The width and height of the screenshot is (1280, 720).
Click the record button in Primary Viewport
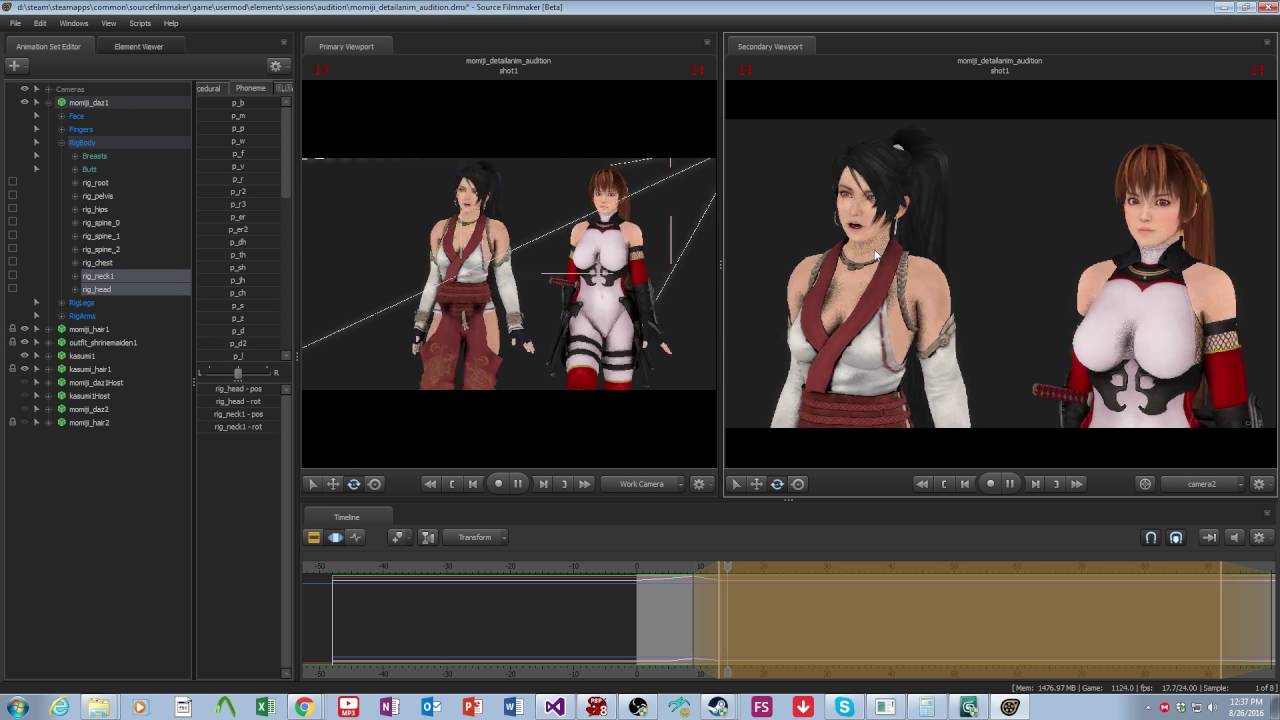click(499, 484)
